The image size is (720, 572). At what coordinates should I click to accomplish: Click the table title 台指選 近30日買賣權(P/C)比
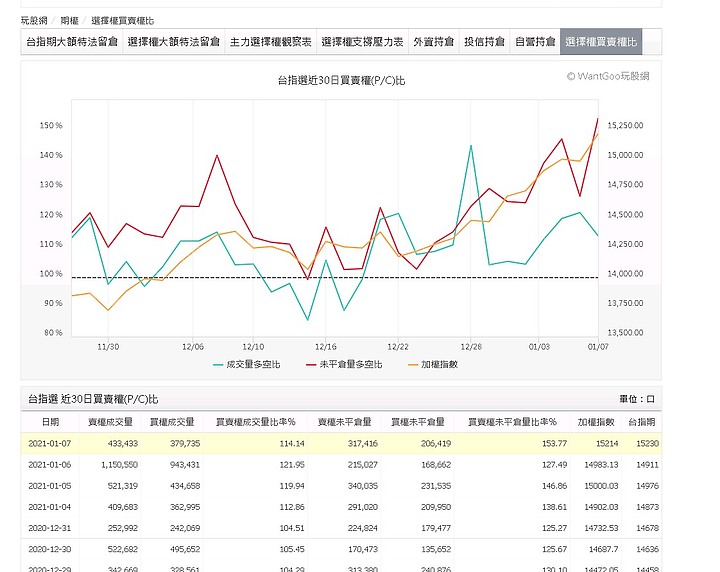93,399
